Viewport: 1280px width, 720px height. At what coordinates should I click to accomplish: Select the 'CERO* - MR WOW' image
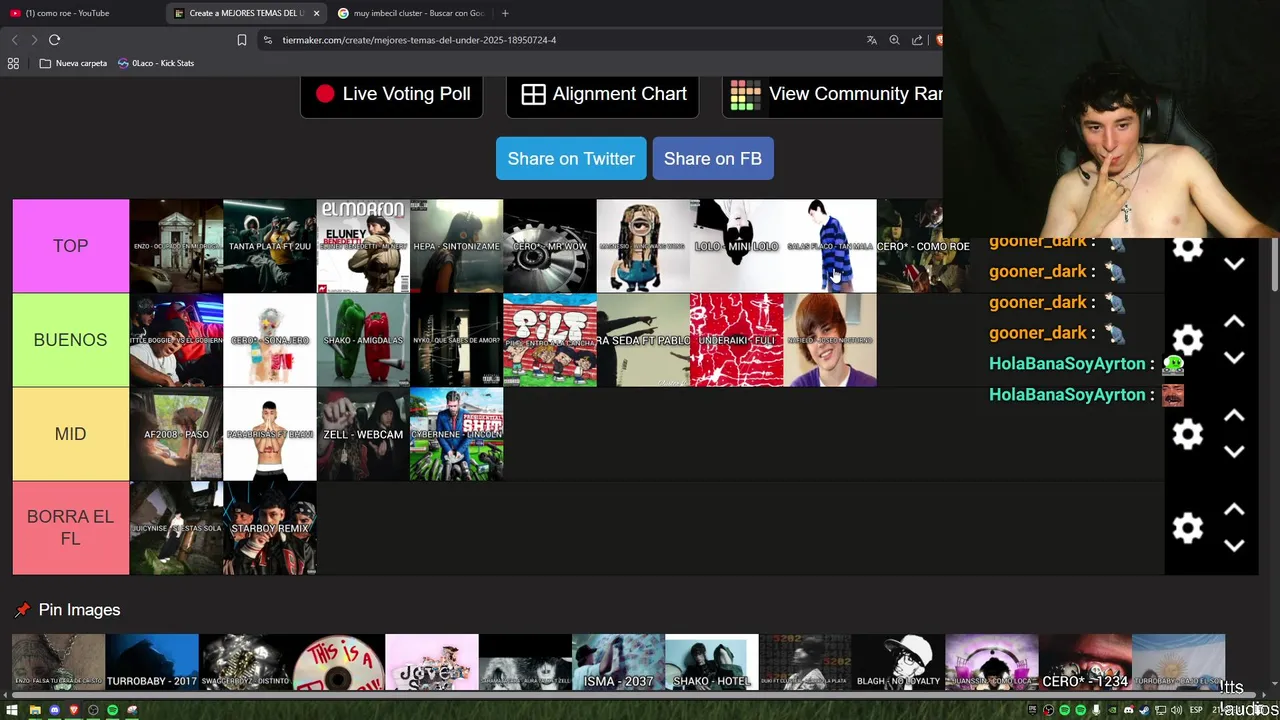coord(550,246)
